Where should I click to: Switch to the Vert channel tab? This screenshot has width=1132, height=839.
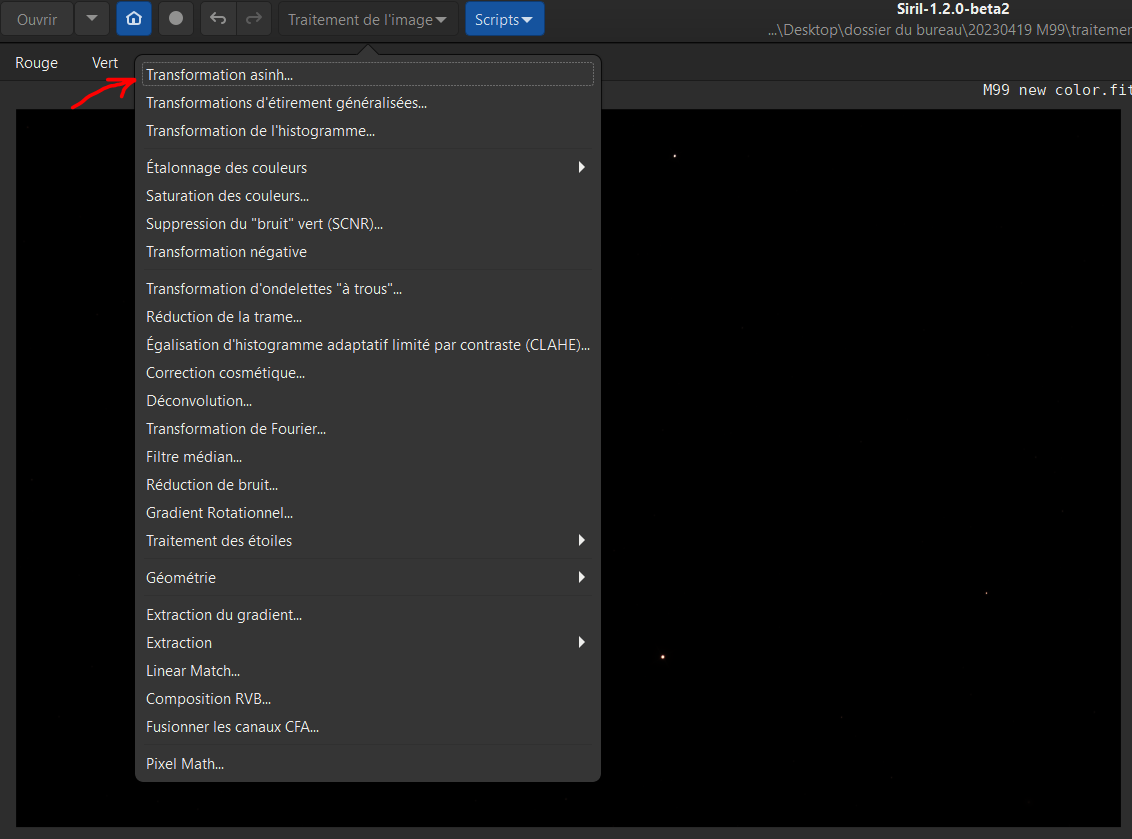[x=105, y=63]
